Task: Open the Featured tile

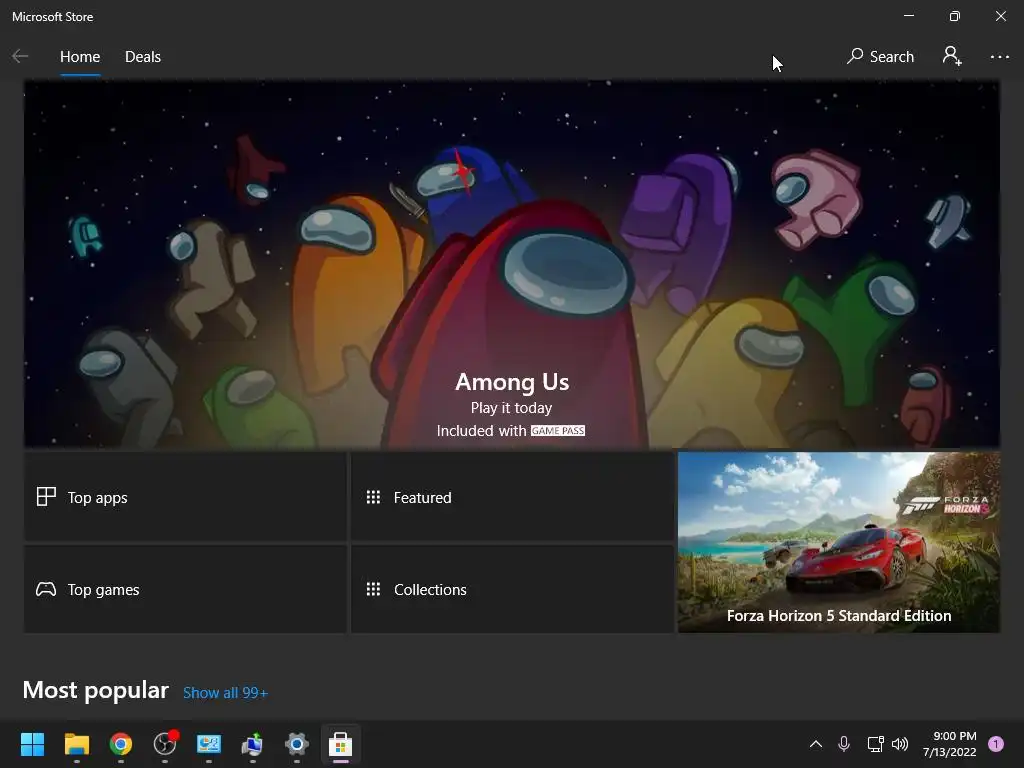Action: [513, 497]
